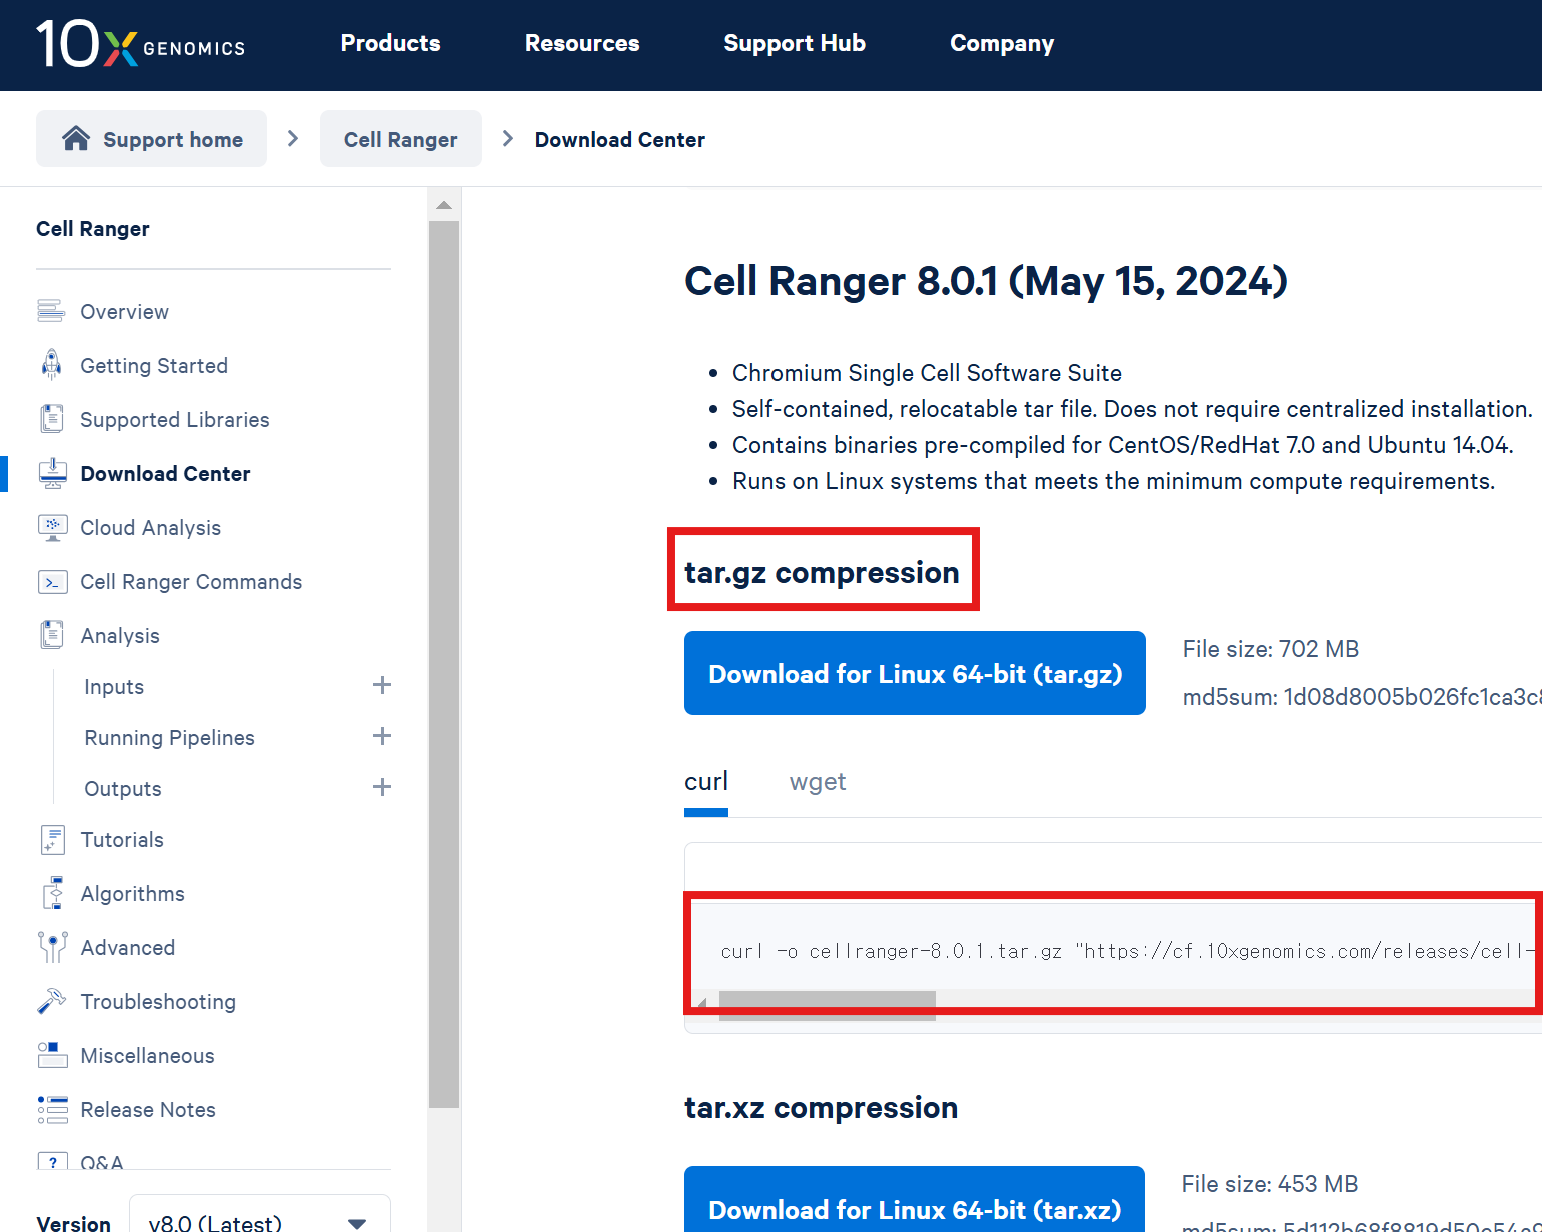Expand the Running Pipelines section
The image size is (1544, 1232).
tap(381, 736)
